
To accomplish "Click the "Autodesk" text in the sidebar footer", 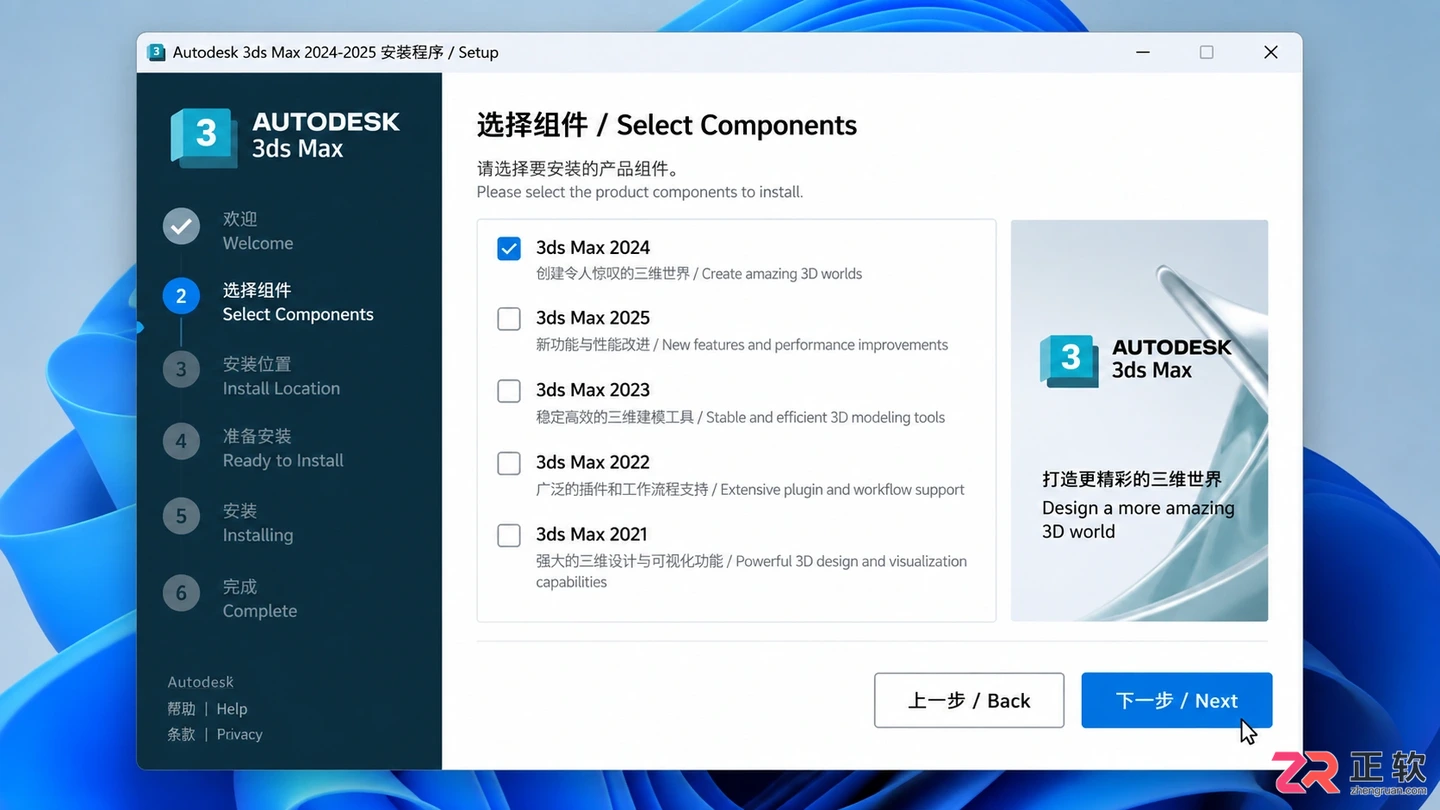I will pyautogui.click(x=200, y=682).
